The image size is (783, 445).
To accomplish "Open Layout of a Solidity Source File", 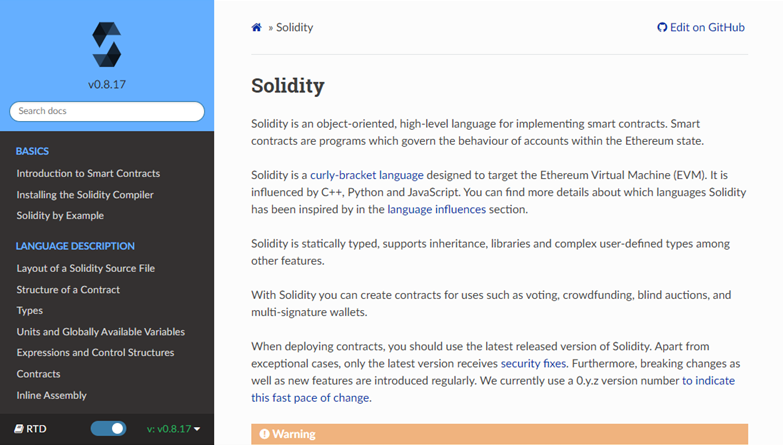I will point(86,268).
